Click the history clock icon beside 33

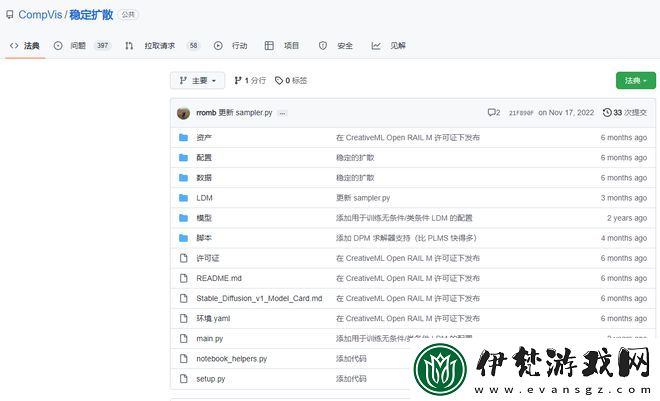tap(607, 113)
